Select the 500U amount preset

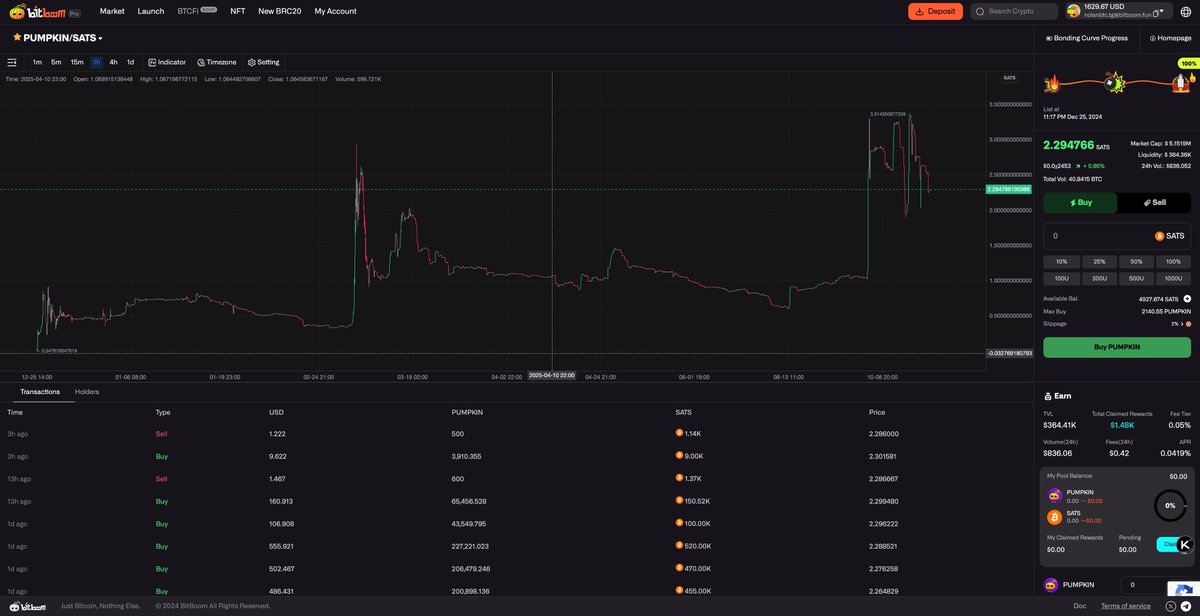click(1136, 278)
